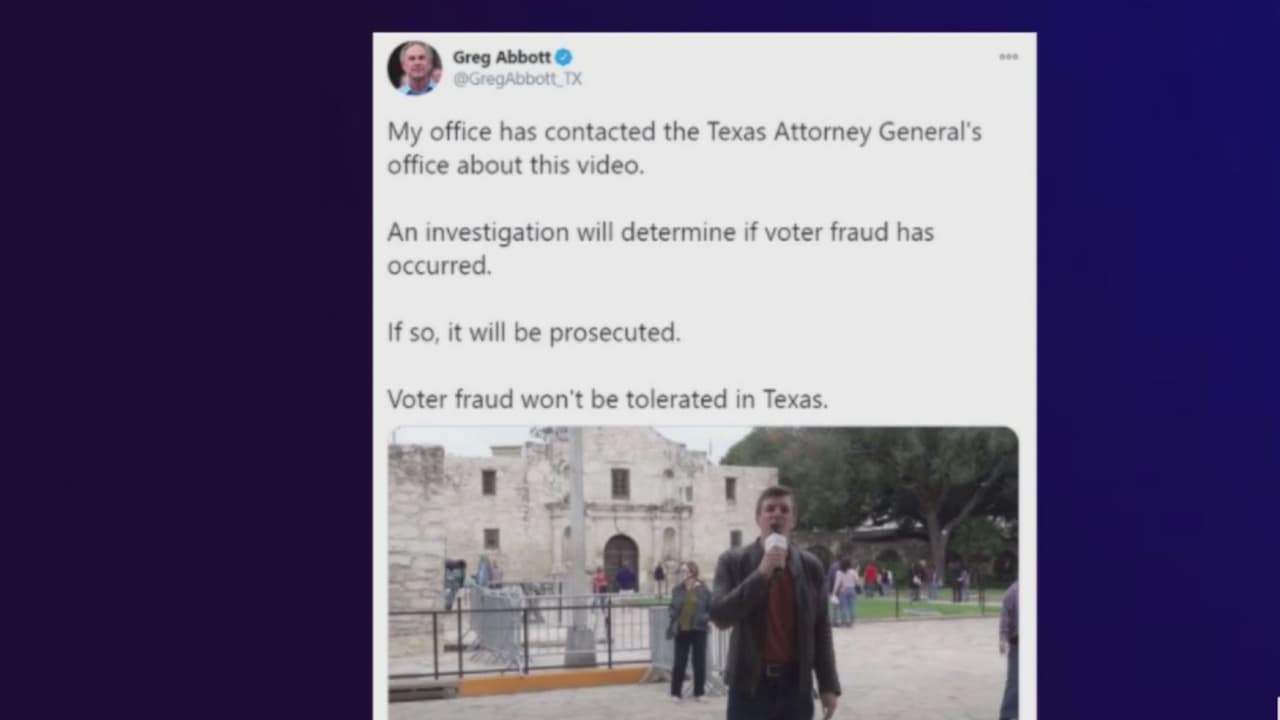The height and width of the screenshot is (720, 1280).
Task: Select the 'My office has contacted' paragraph
Action: pos(685,148)
